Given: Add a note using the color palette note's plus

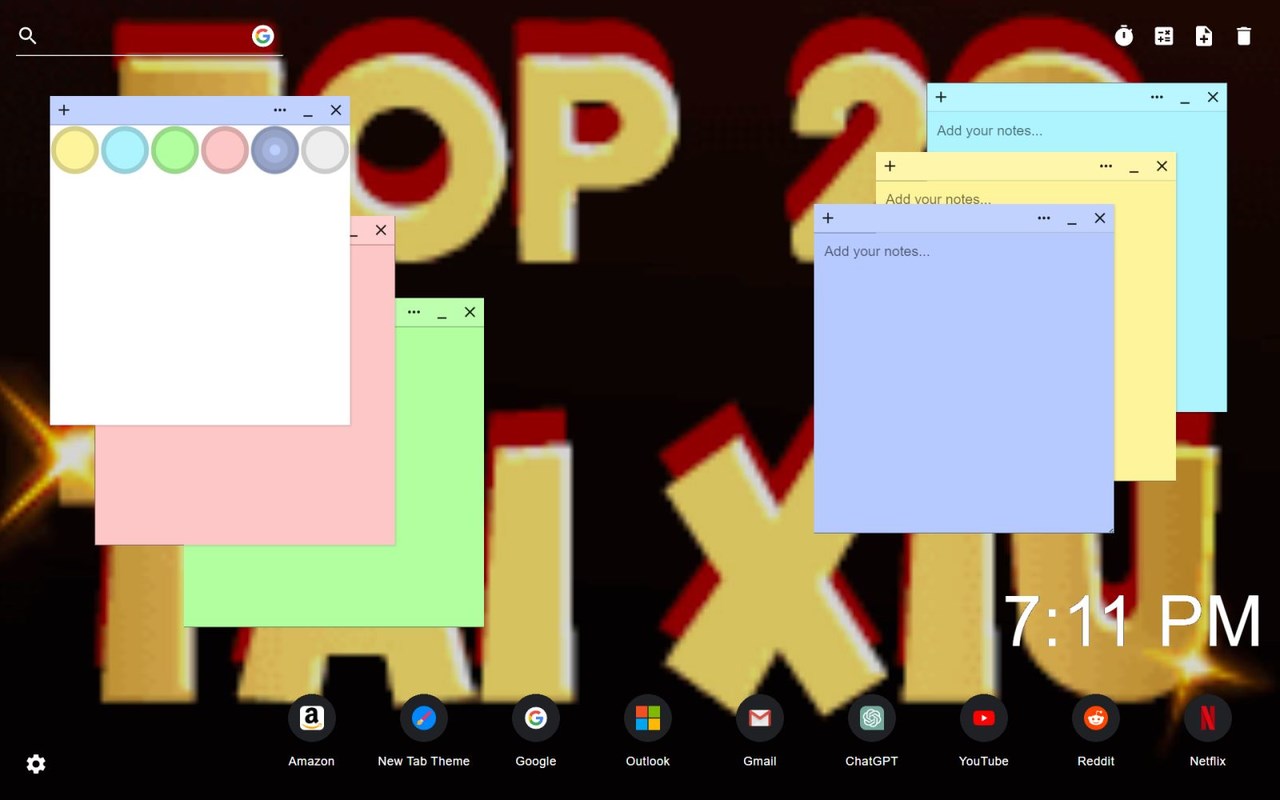Looking at the screenshot, I should tap(64, 110).
